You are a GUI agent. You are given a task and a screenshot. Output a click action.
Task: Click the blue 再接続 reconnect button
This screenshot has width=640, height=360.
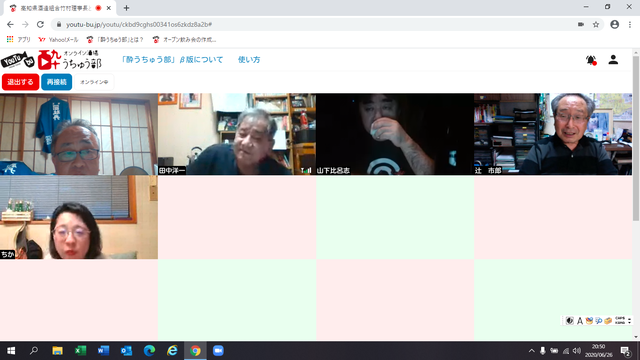point(56,82)
